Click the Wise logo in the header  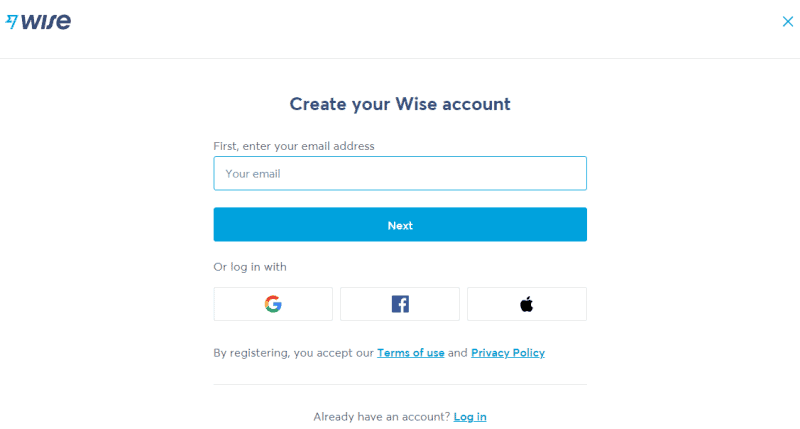(x=38, y=21)
